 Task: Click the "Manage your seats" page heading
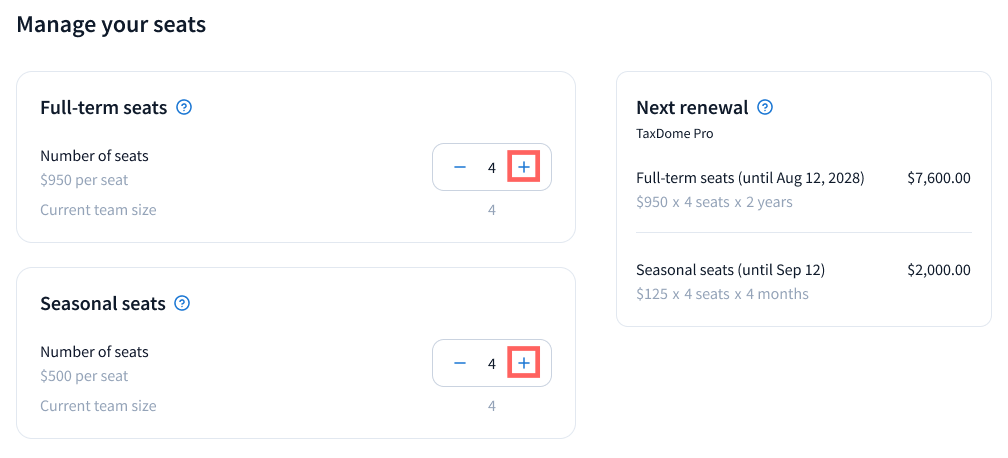[111, 25]
